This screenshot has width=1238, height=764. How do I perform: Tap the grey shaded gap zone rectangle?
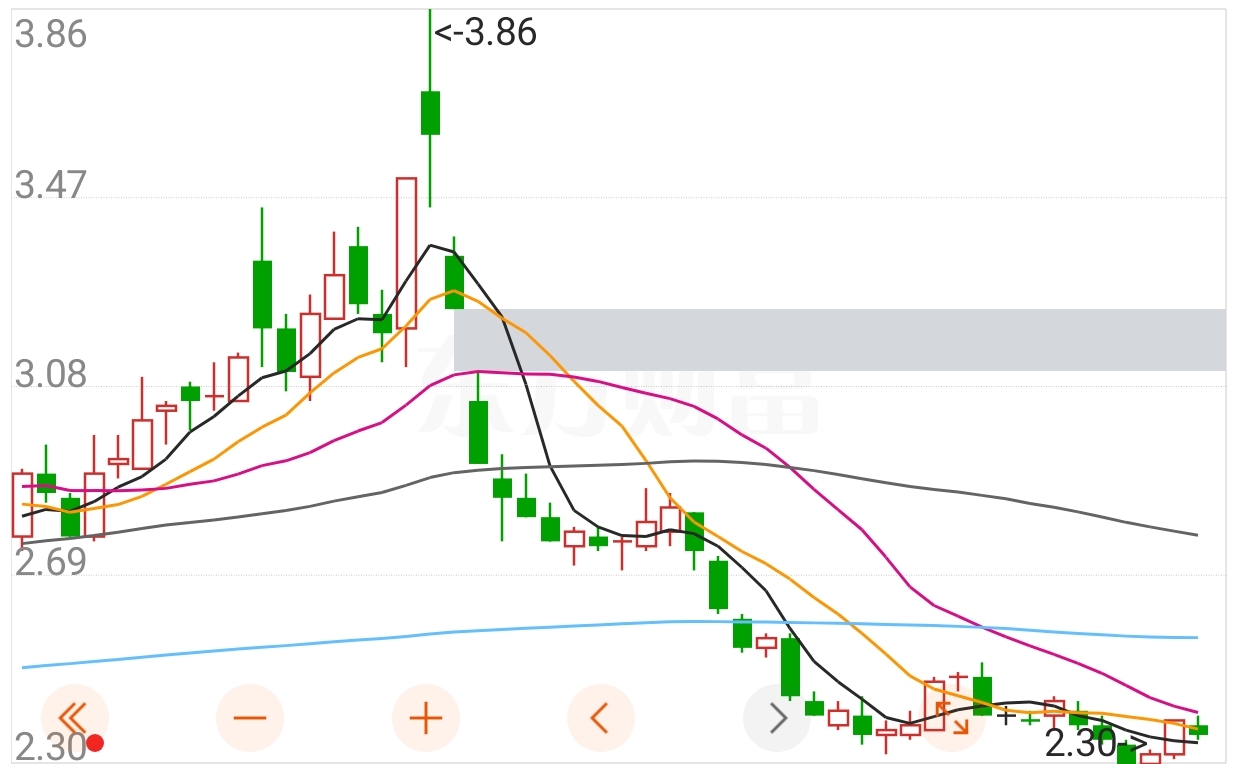840,340
